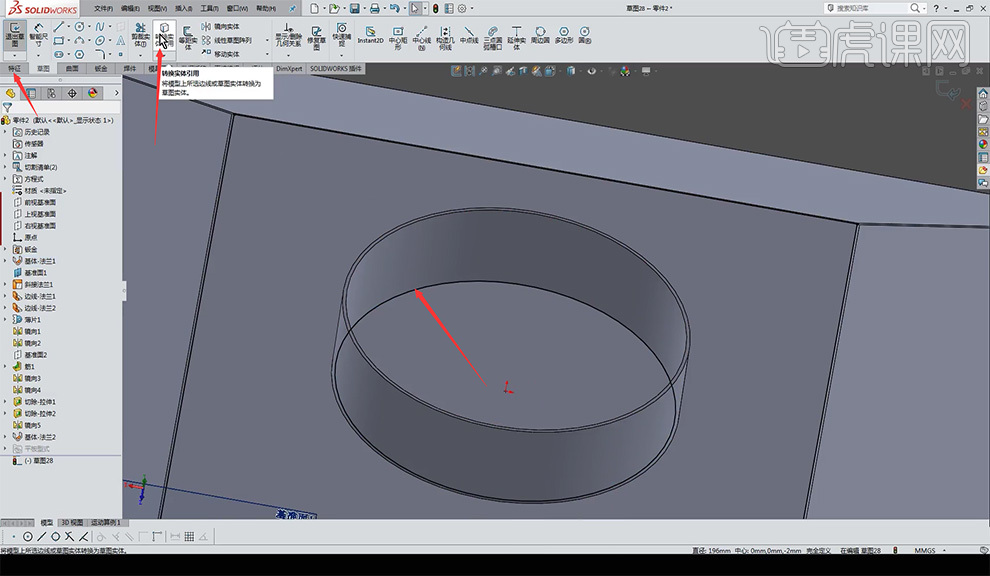Switch to the 钣金 ribbon tab
The width and height of the screenshot is (990, 576).
pos(101,69)
